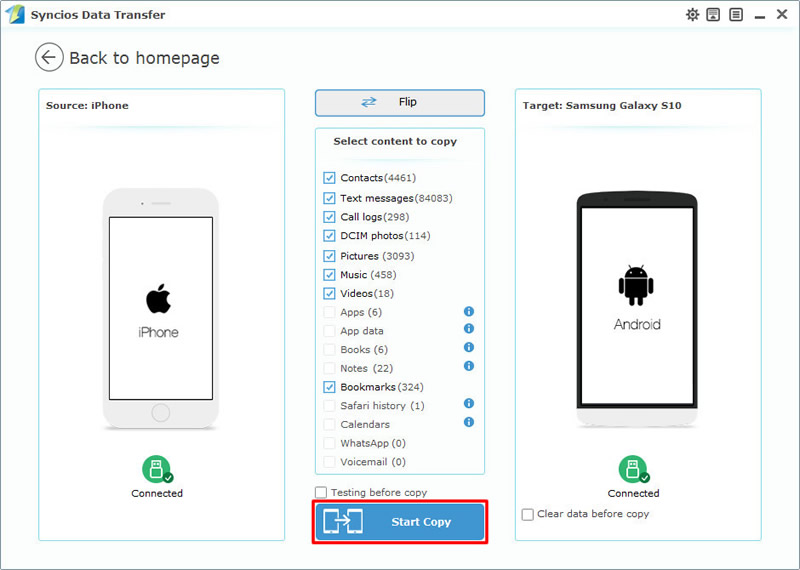Enable Clear data before copy

click(528, 514)
